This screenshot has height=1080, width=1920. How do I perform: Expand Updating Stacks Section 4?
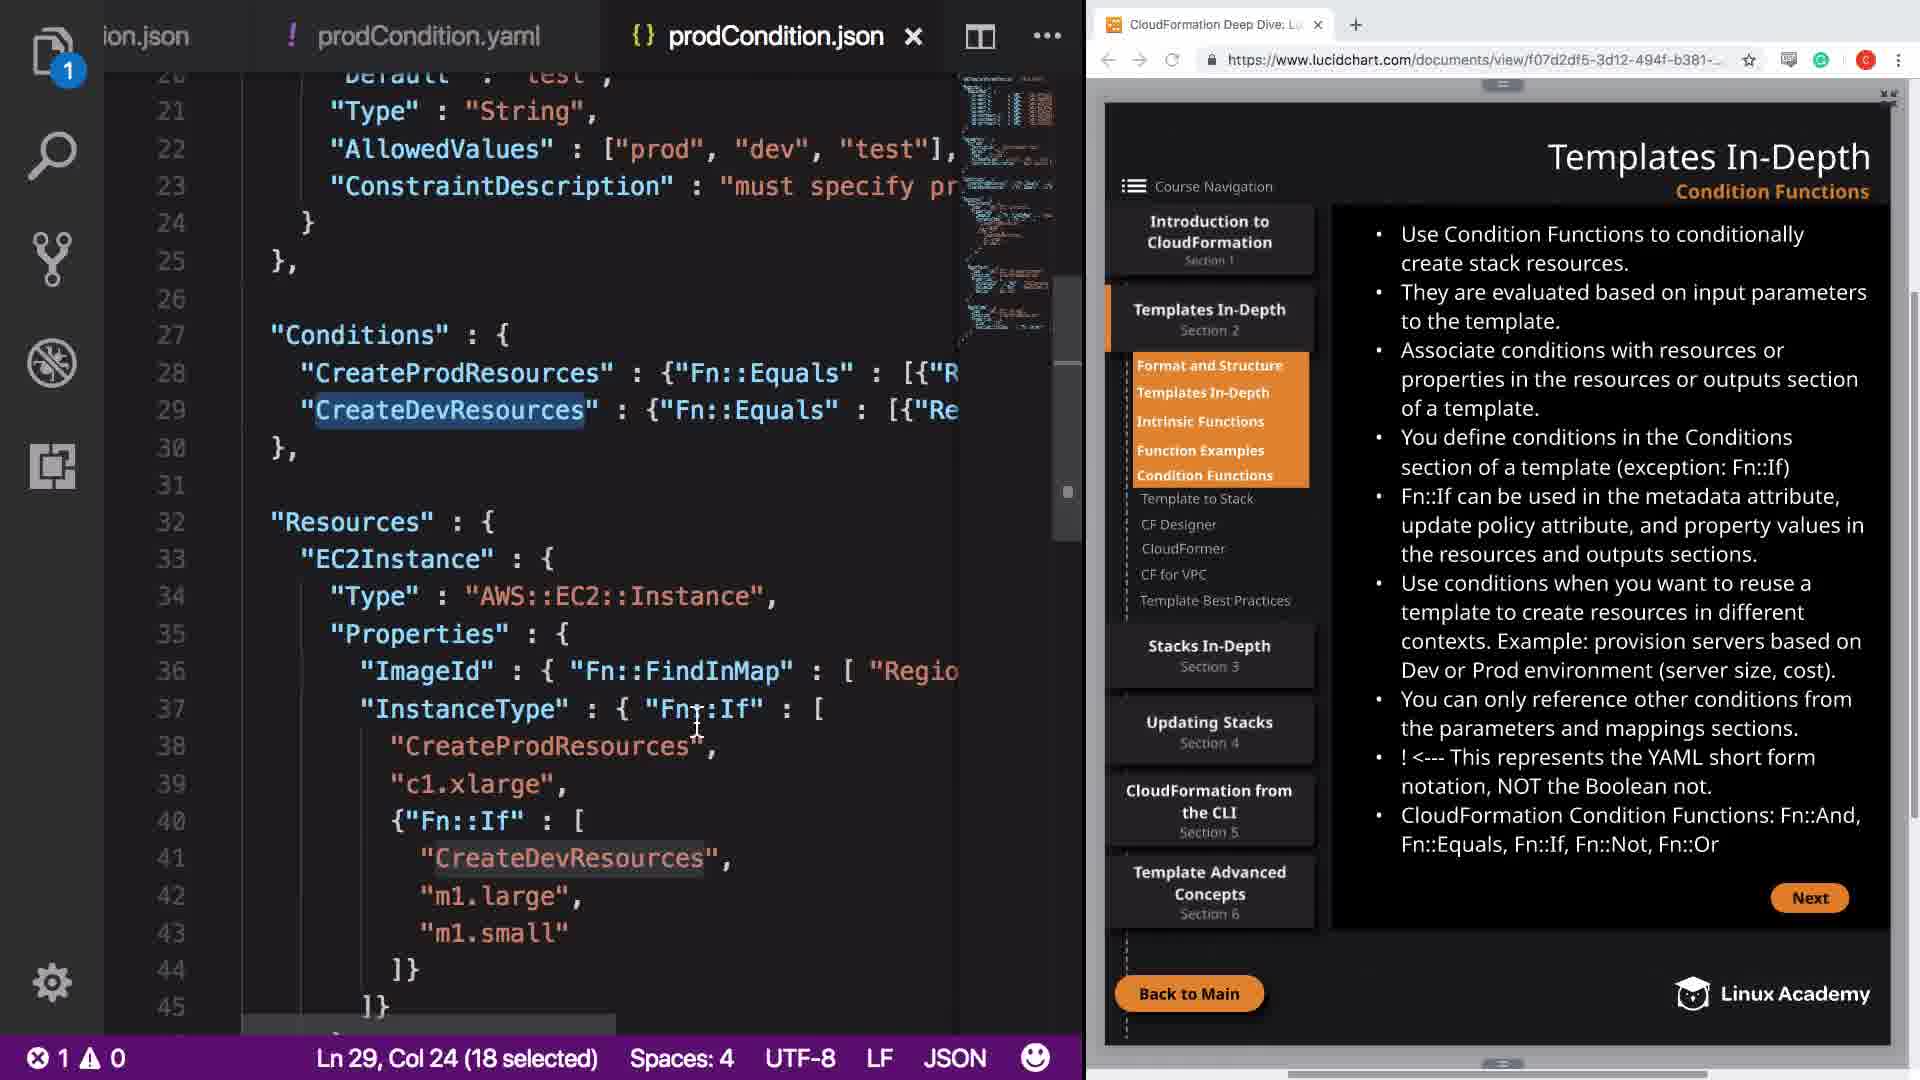pos(1209,731)
